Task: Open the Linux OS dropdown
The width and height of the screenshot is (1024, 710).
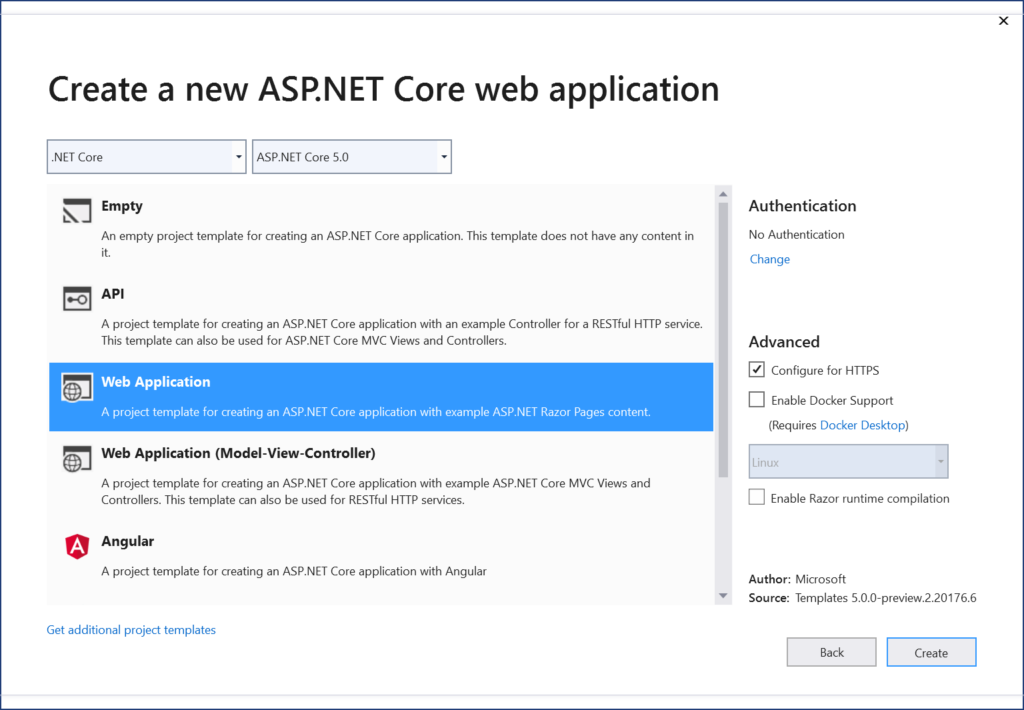Action: click(848, 462)
